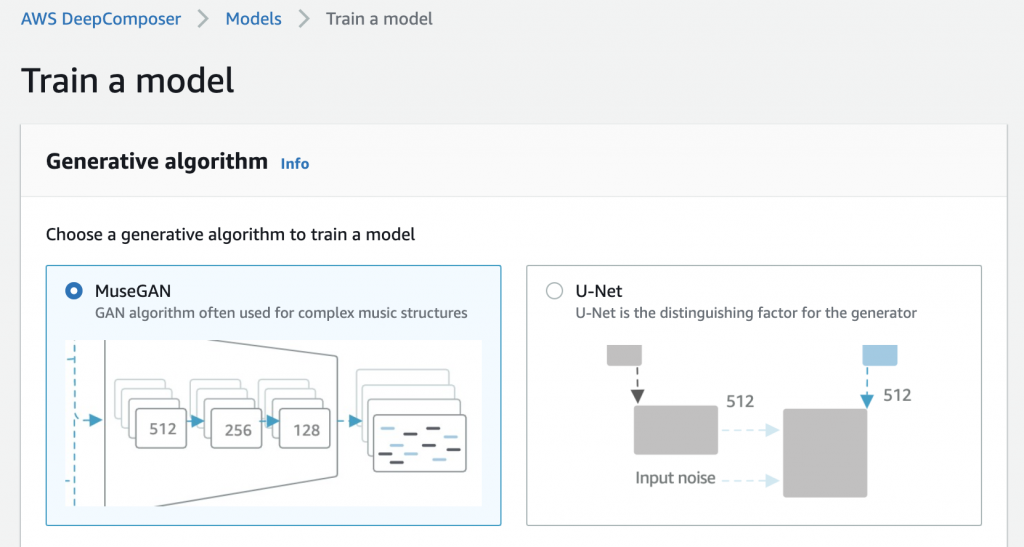Screen dimensions: 1024x547
Task: Click the MuseGAN option title text
Action: click(133, 290)
